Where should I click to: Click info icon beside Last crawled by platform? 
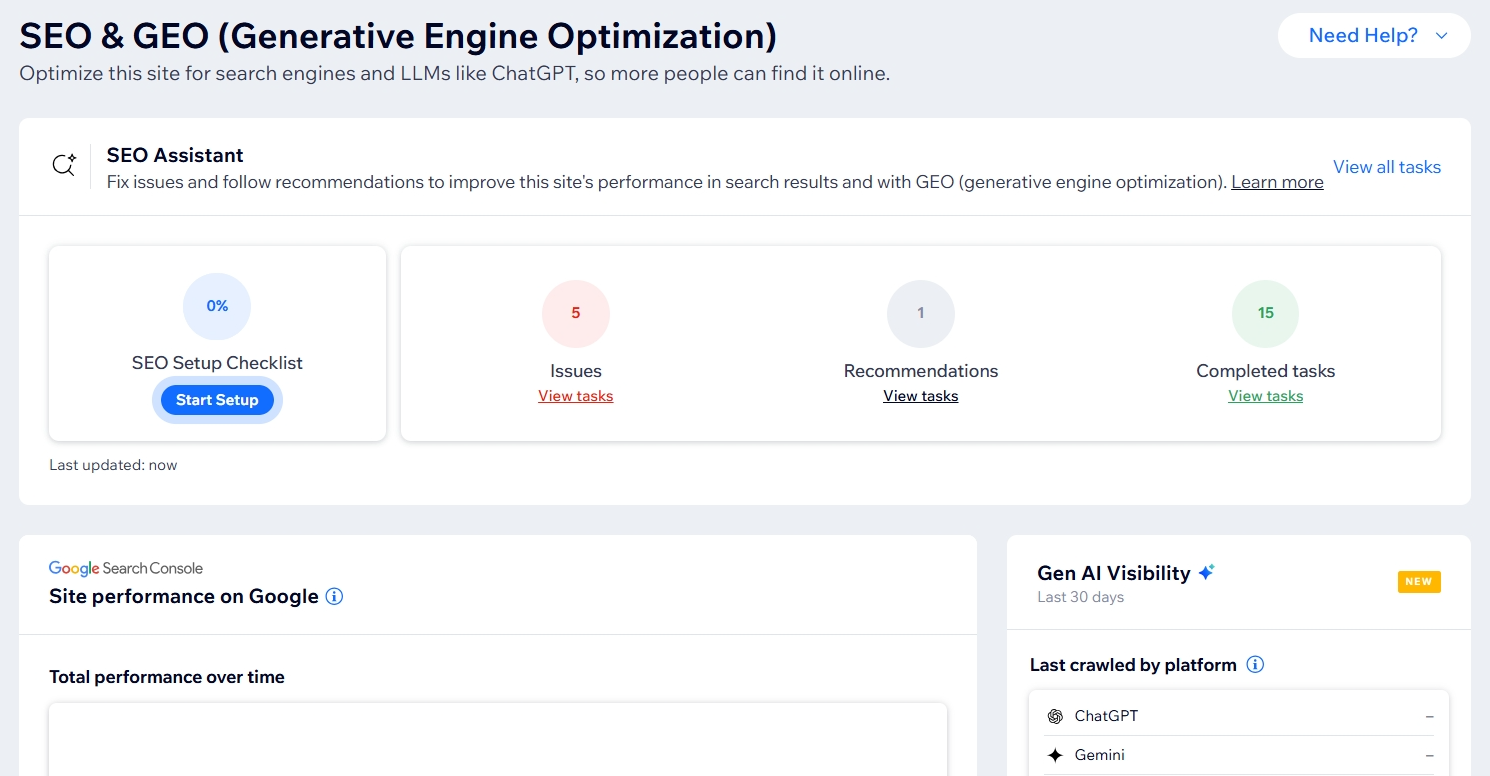point(1256,665)
